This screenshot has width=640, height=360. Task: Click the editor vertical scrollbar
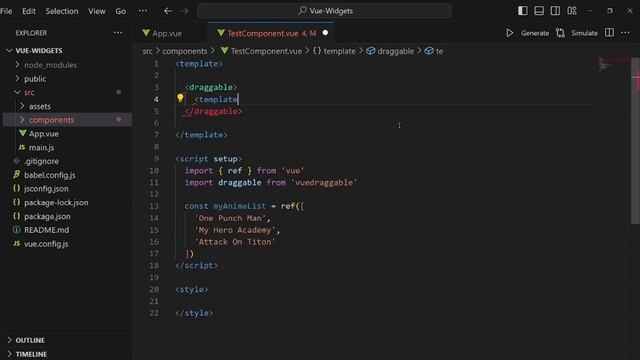click(635, 141)
